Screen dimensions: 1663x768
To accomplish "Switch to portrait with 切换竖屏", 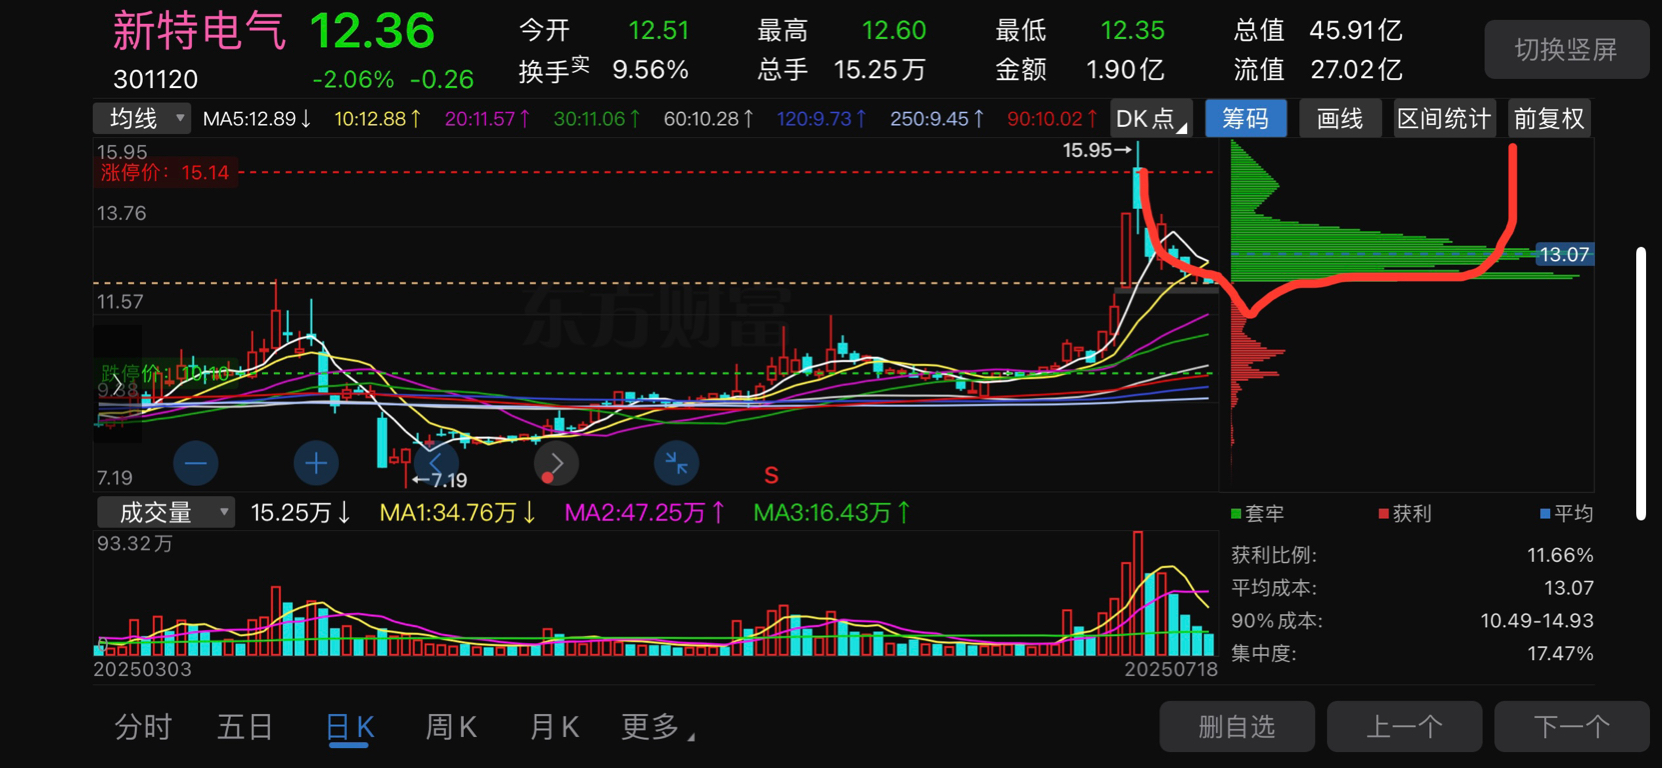I will point(1566,50).
